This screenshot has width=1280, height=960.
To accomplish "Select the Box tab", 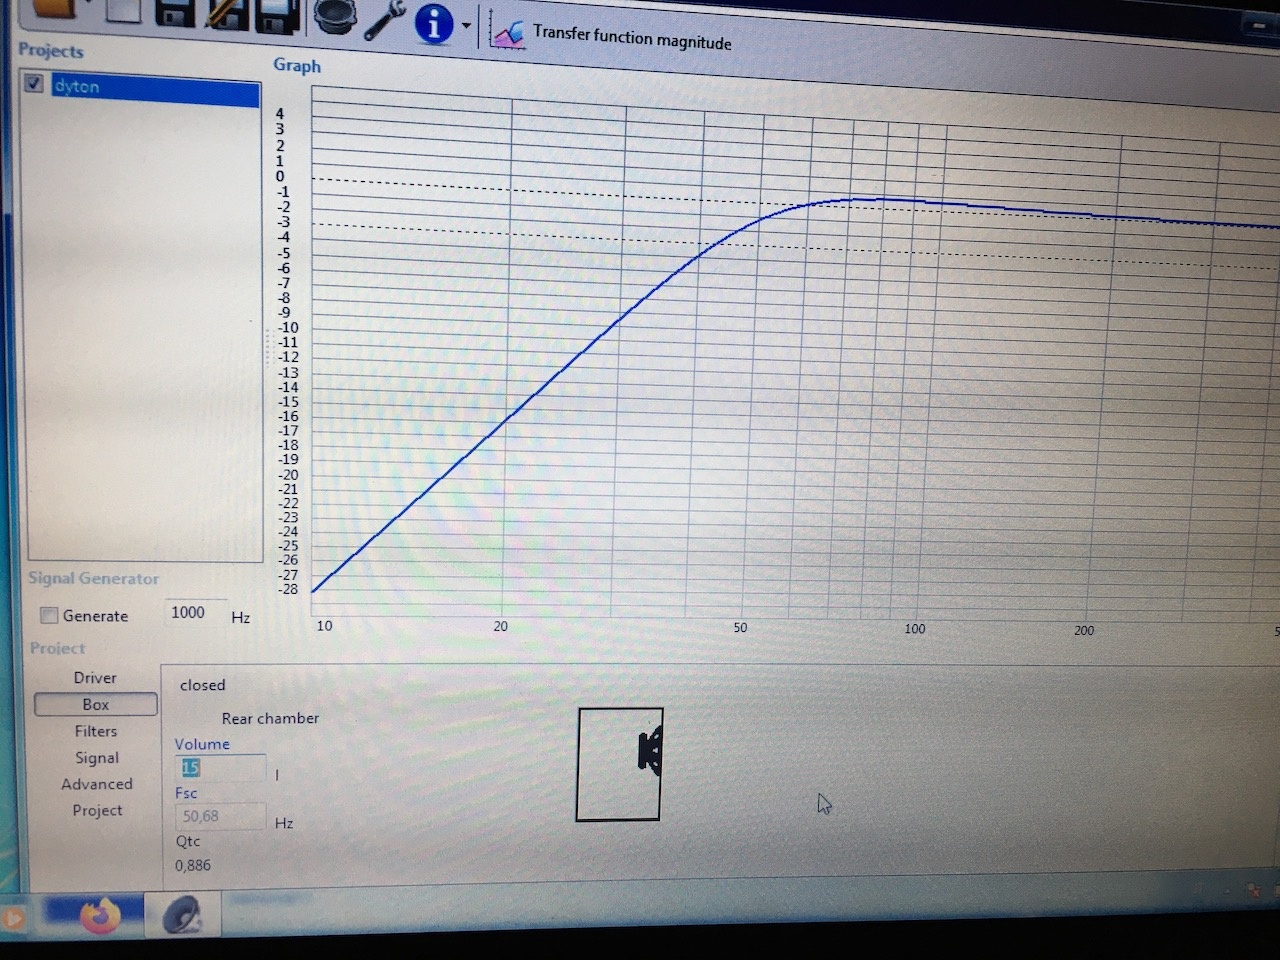I will (x=96, y=704).
